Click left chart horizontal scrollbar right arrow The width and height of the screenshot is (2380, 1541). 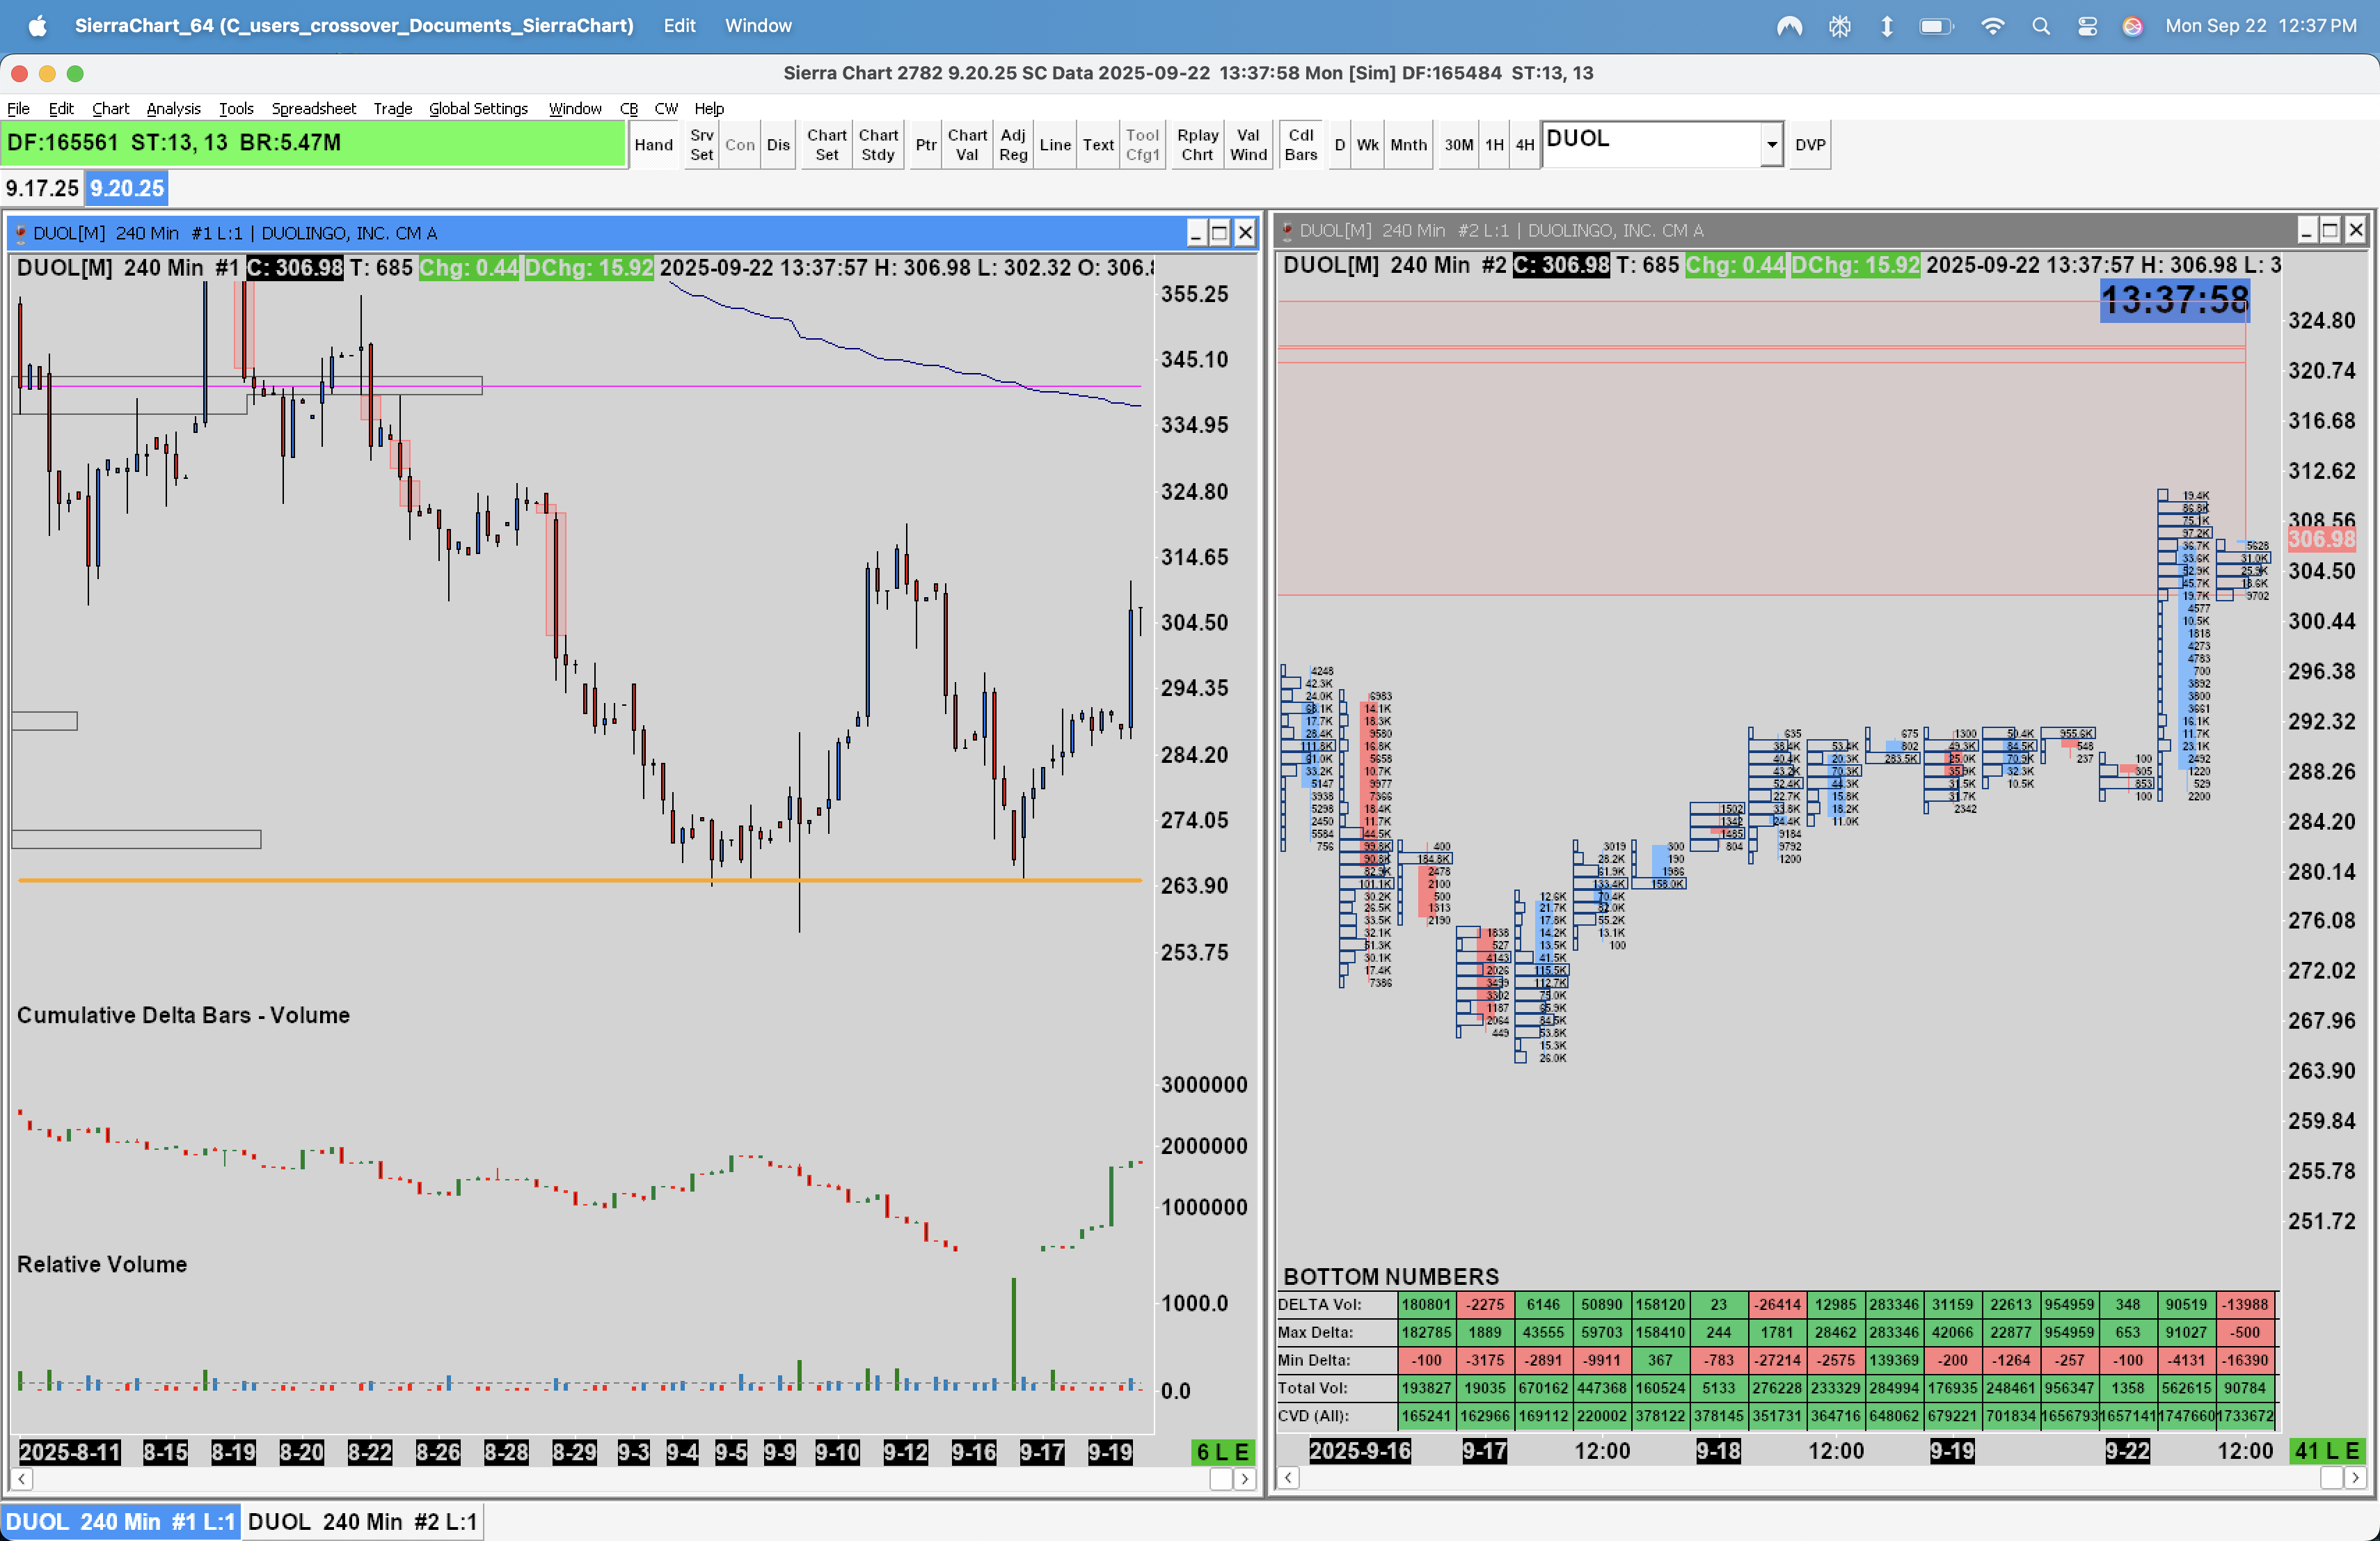click(1244, 1478)
